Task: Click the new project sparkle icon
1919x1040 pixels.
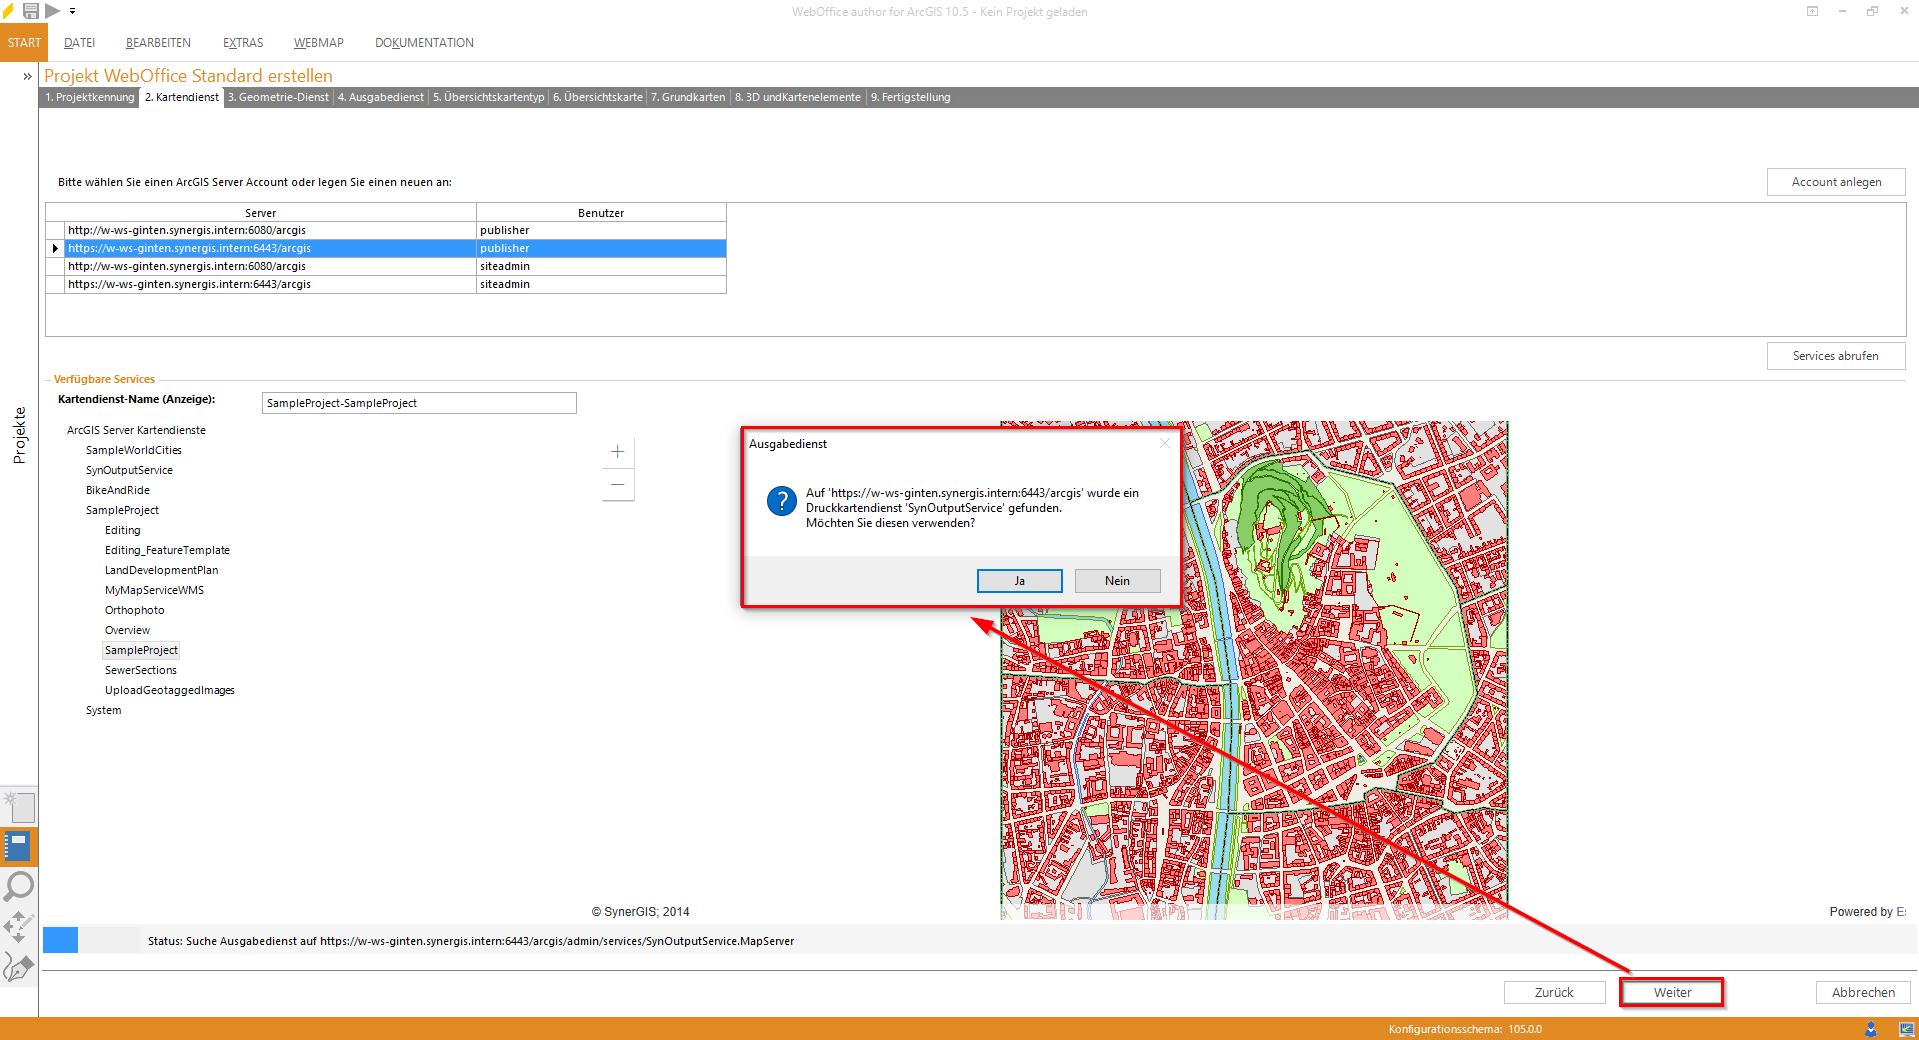Action: coord(18,806)
